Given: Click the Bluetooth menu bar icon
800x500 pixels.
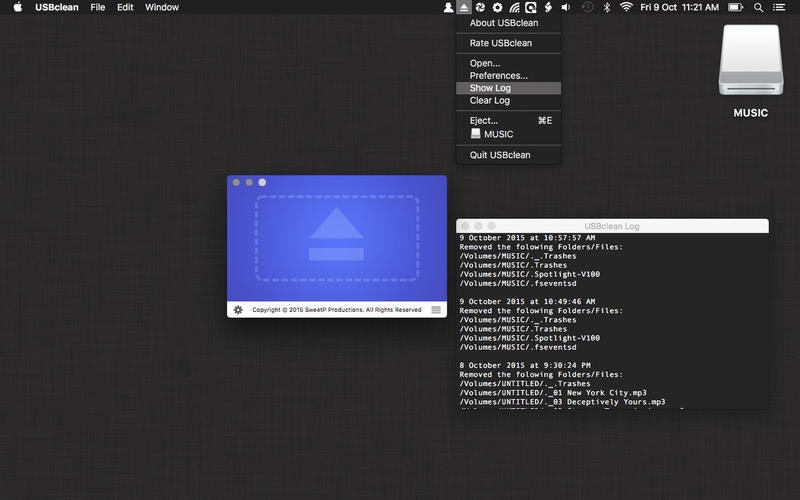Looking at the screenshot, I should click(606, 7).
